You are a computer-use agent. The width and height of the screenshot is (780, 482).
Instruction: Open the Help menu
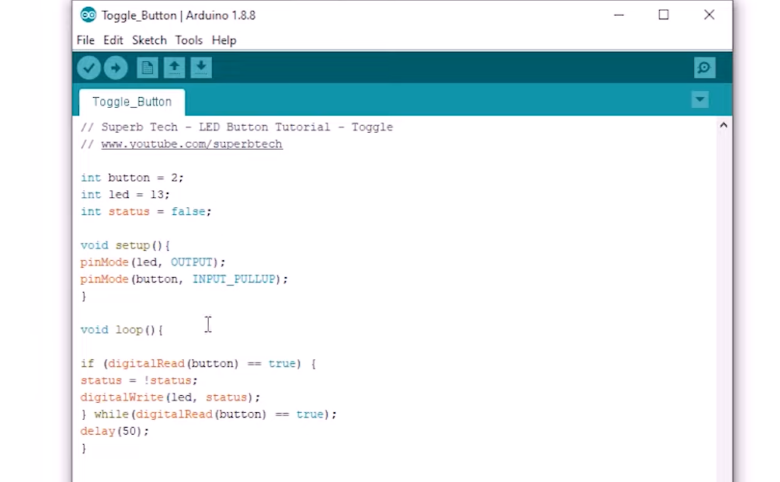tap(224, 41)
